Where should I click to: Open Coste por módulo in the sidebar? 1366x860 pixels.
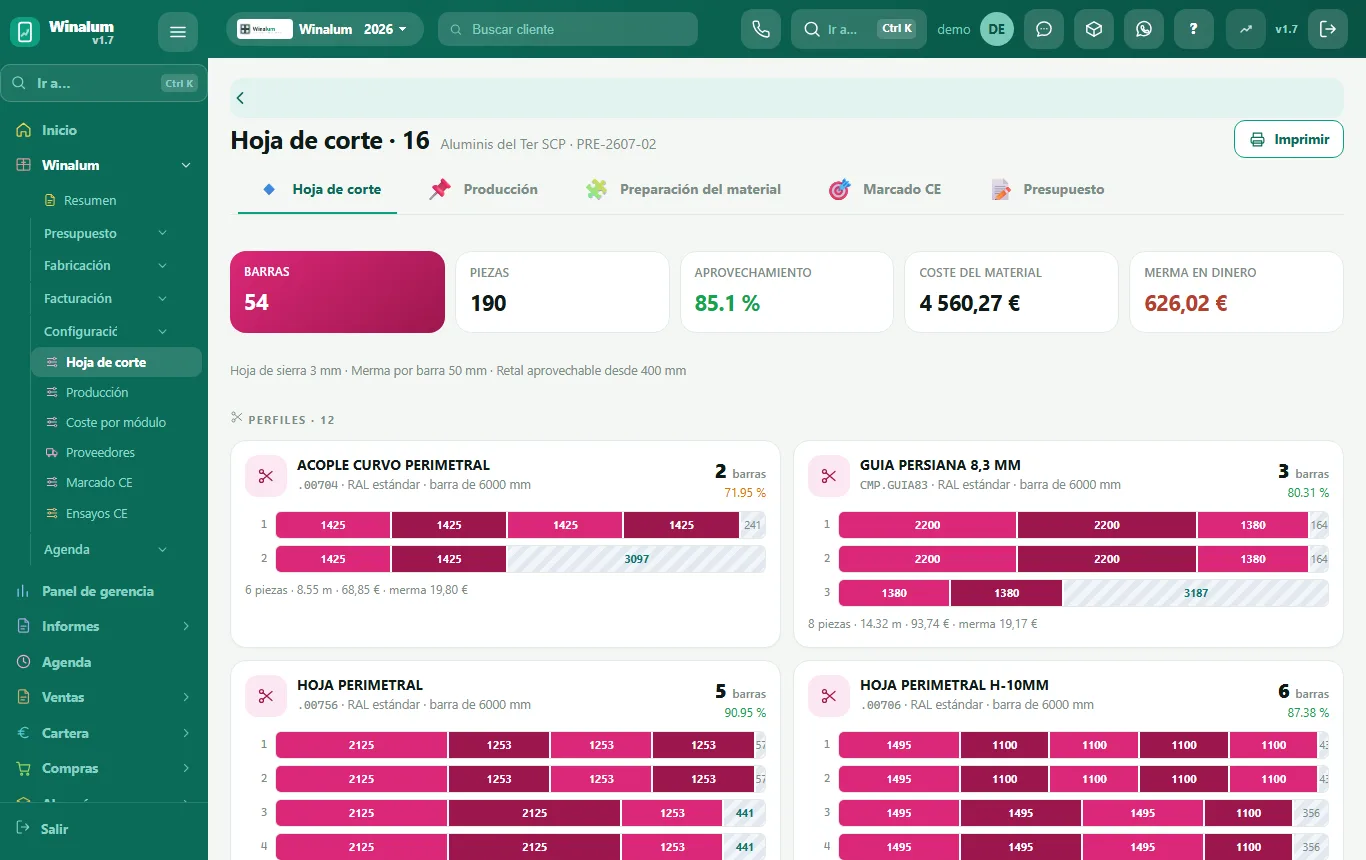(116, 422)
